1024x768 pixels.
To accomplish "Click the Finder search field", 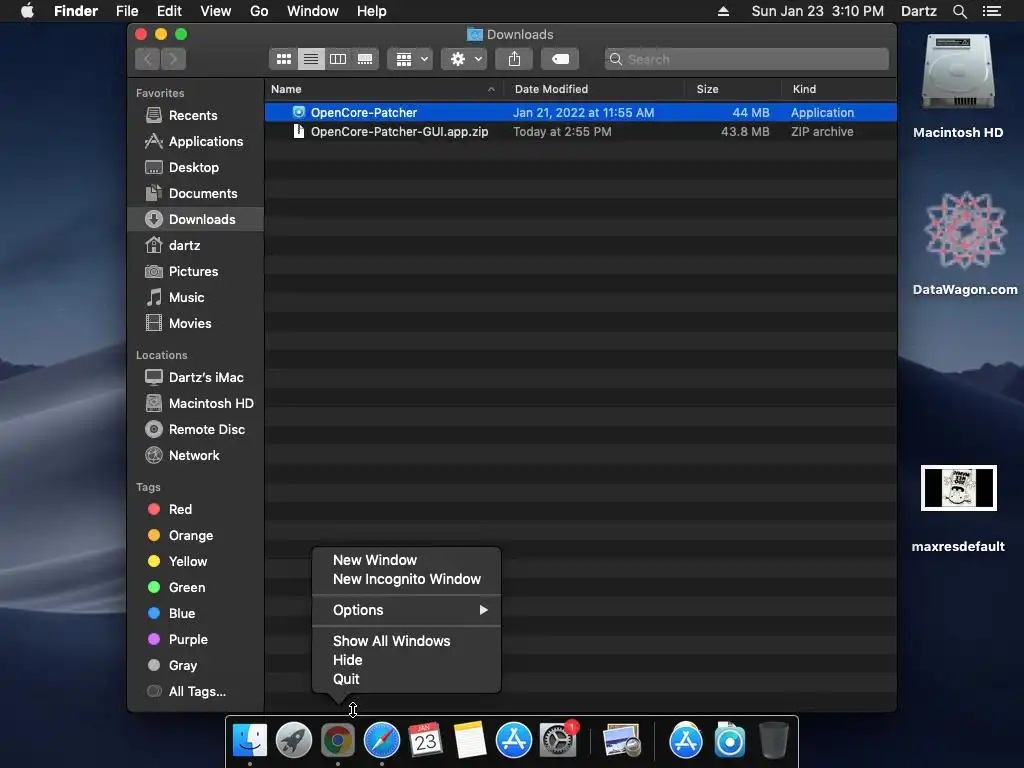I will [746, 59].
